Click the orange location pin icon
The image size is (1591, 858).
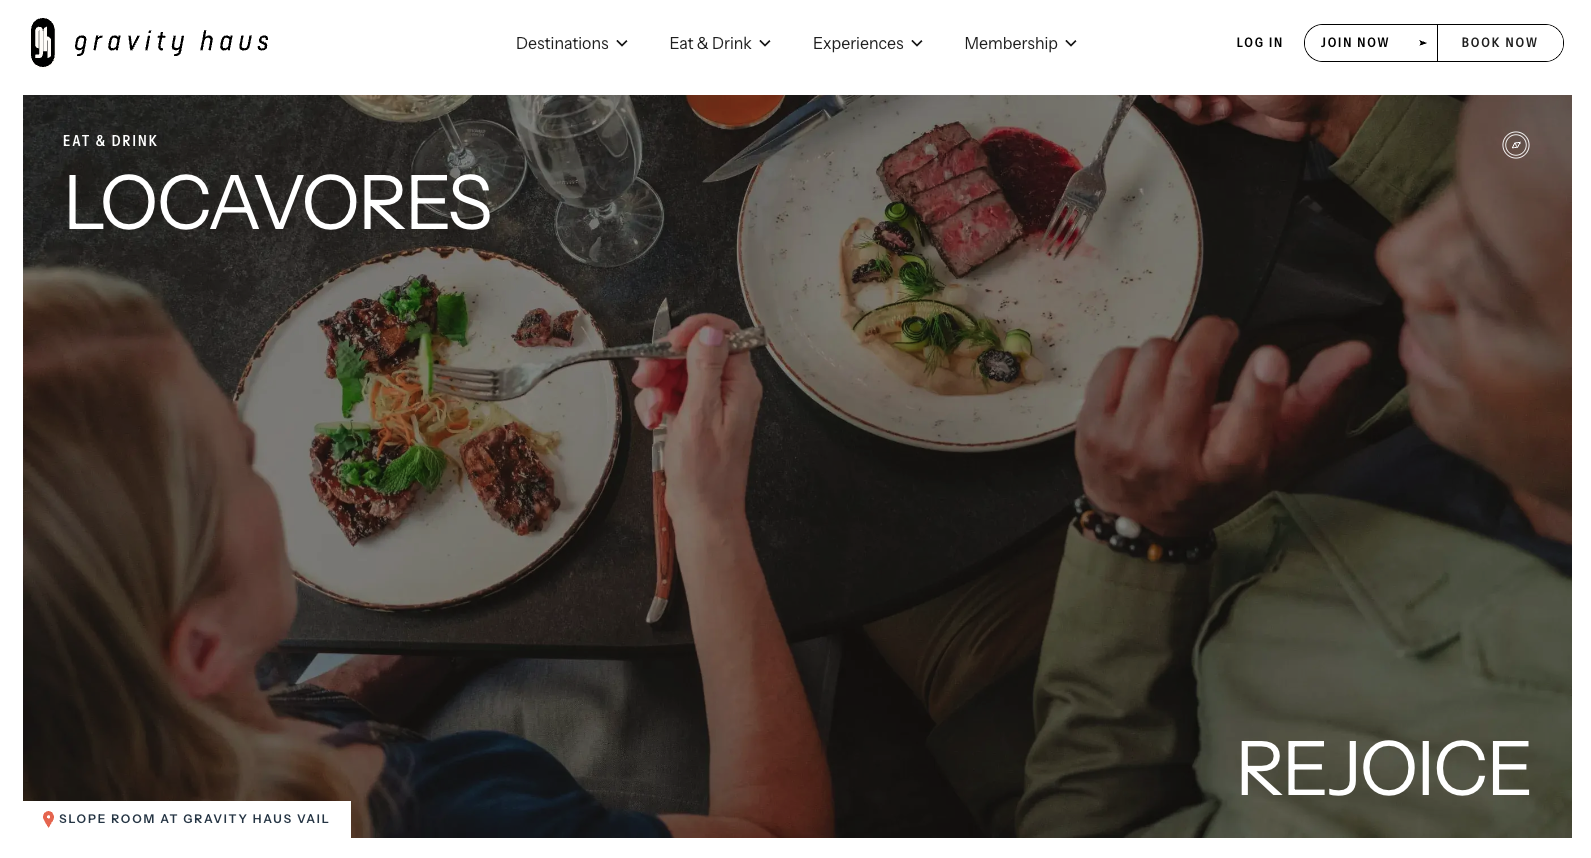[x=48, y=819]
